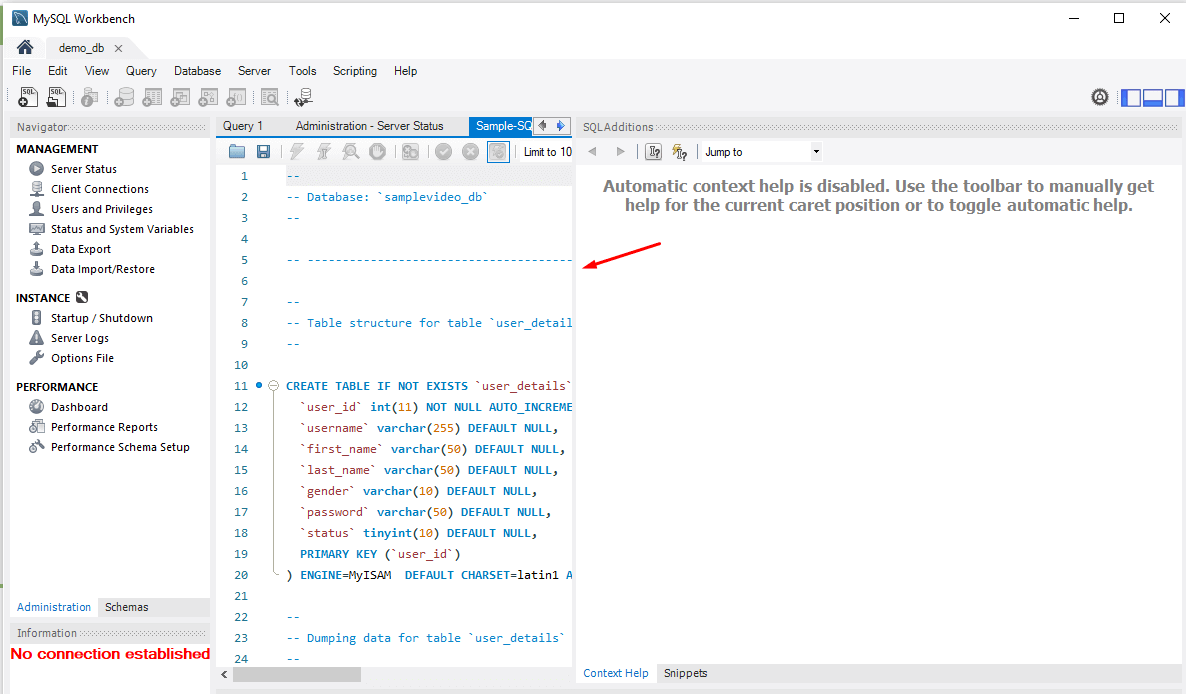Toggle the left sidebar panel visibility

click(x=1131, y=97)
